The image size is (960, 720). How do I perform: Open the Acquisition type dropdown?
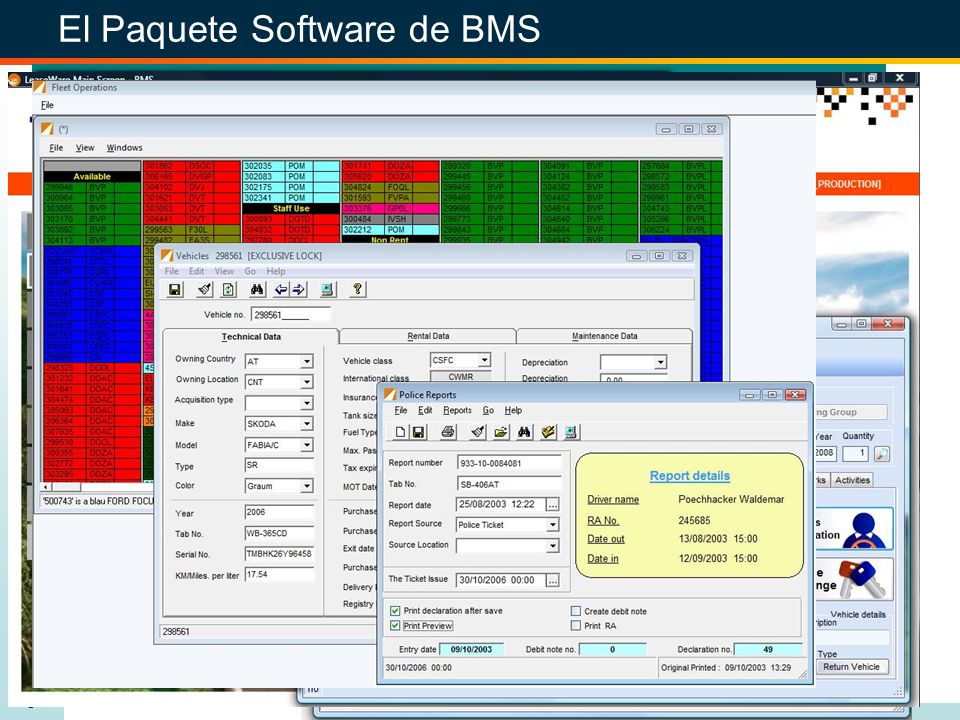click(x=307, y=403)
